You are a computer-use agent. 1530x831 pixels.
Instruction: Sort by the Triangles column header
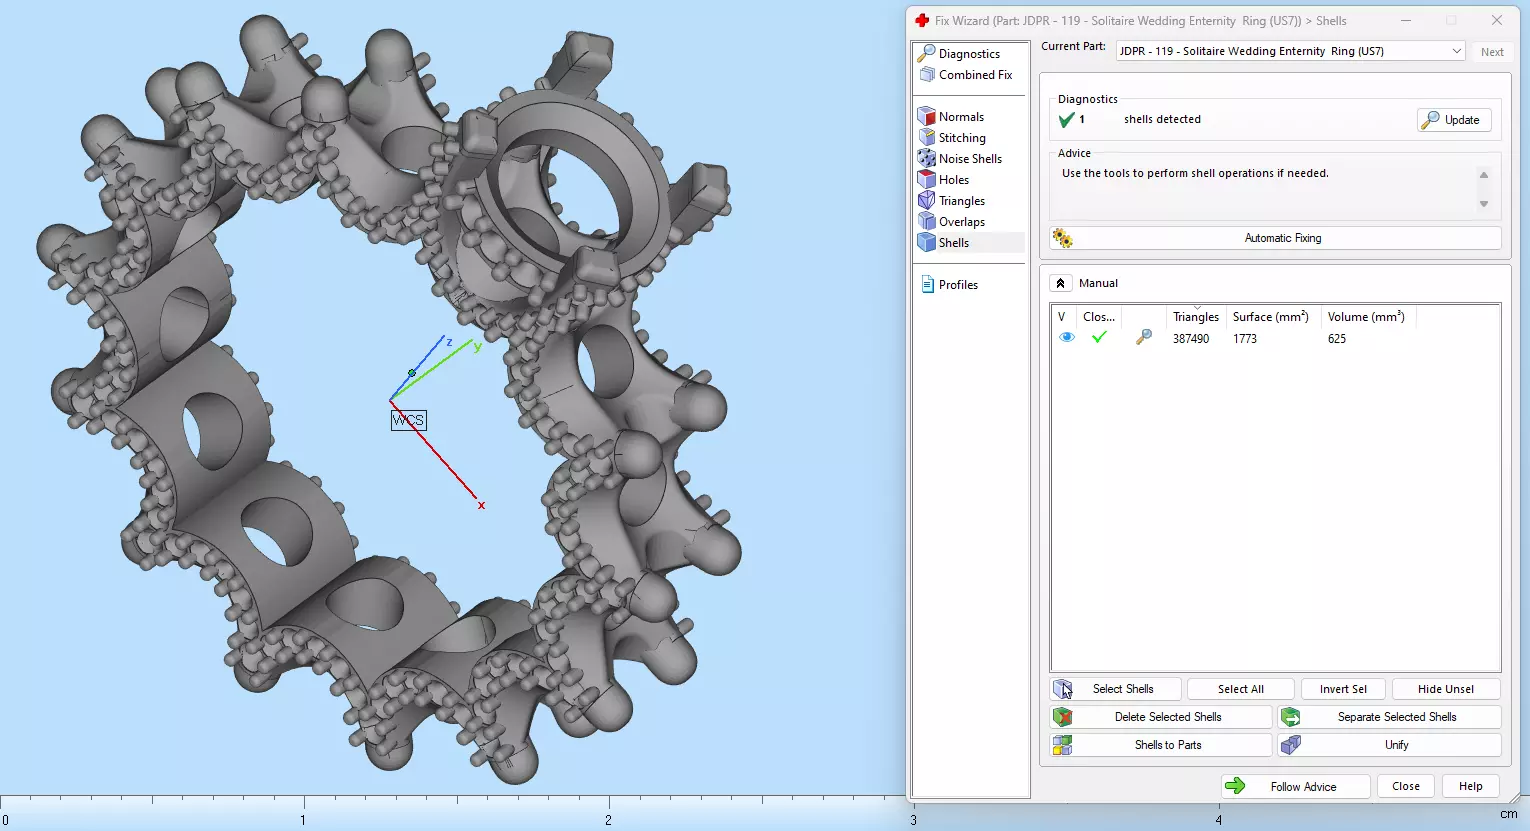pyautogui.click(x=1196, y=317)
